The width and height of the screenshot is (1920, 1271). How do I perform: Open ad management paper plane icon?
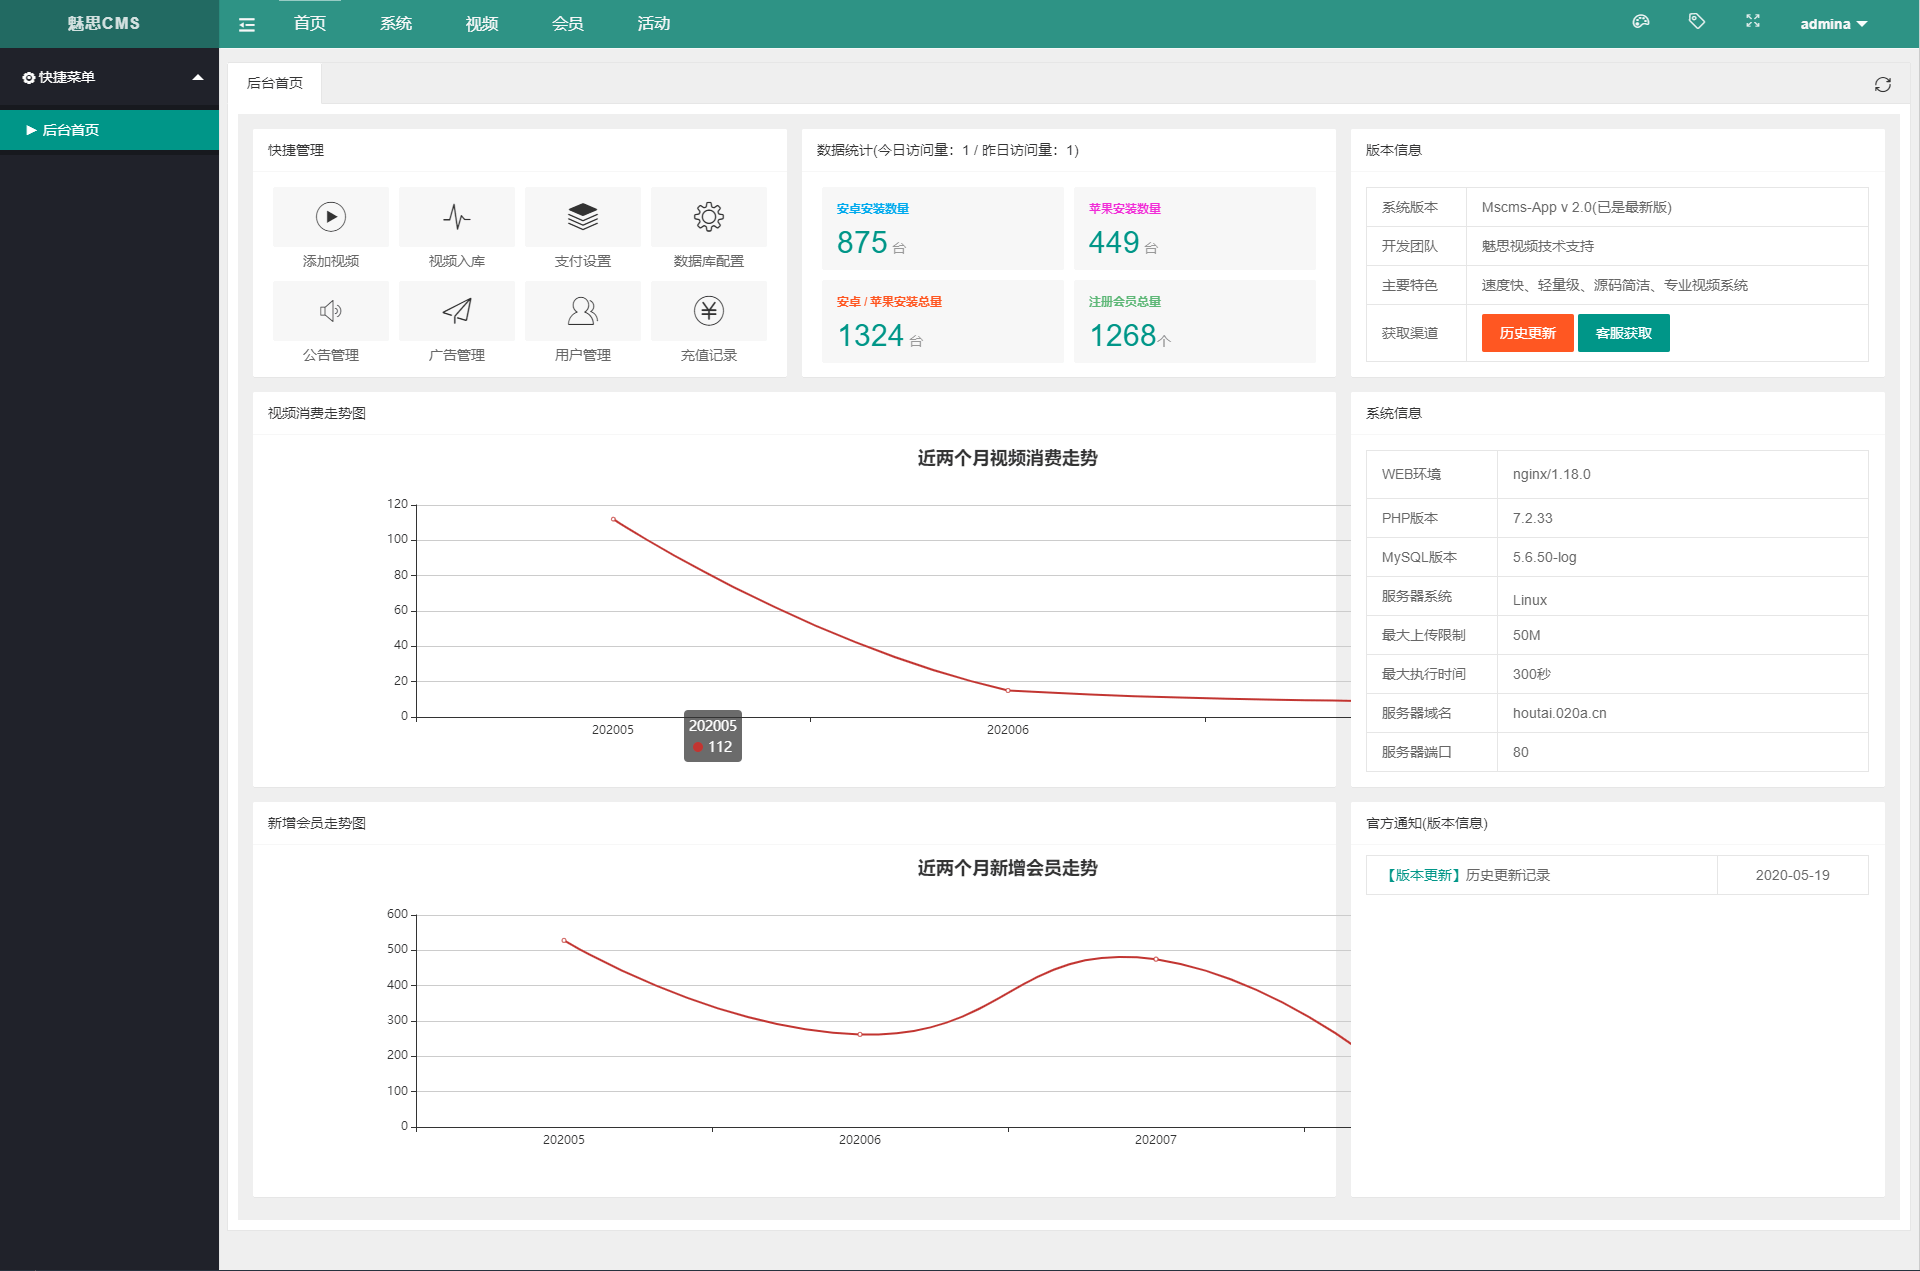click(x=457, y=311)
